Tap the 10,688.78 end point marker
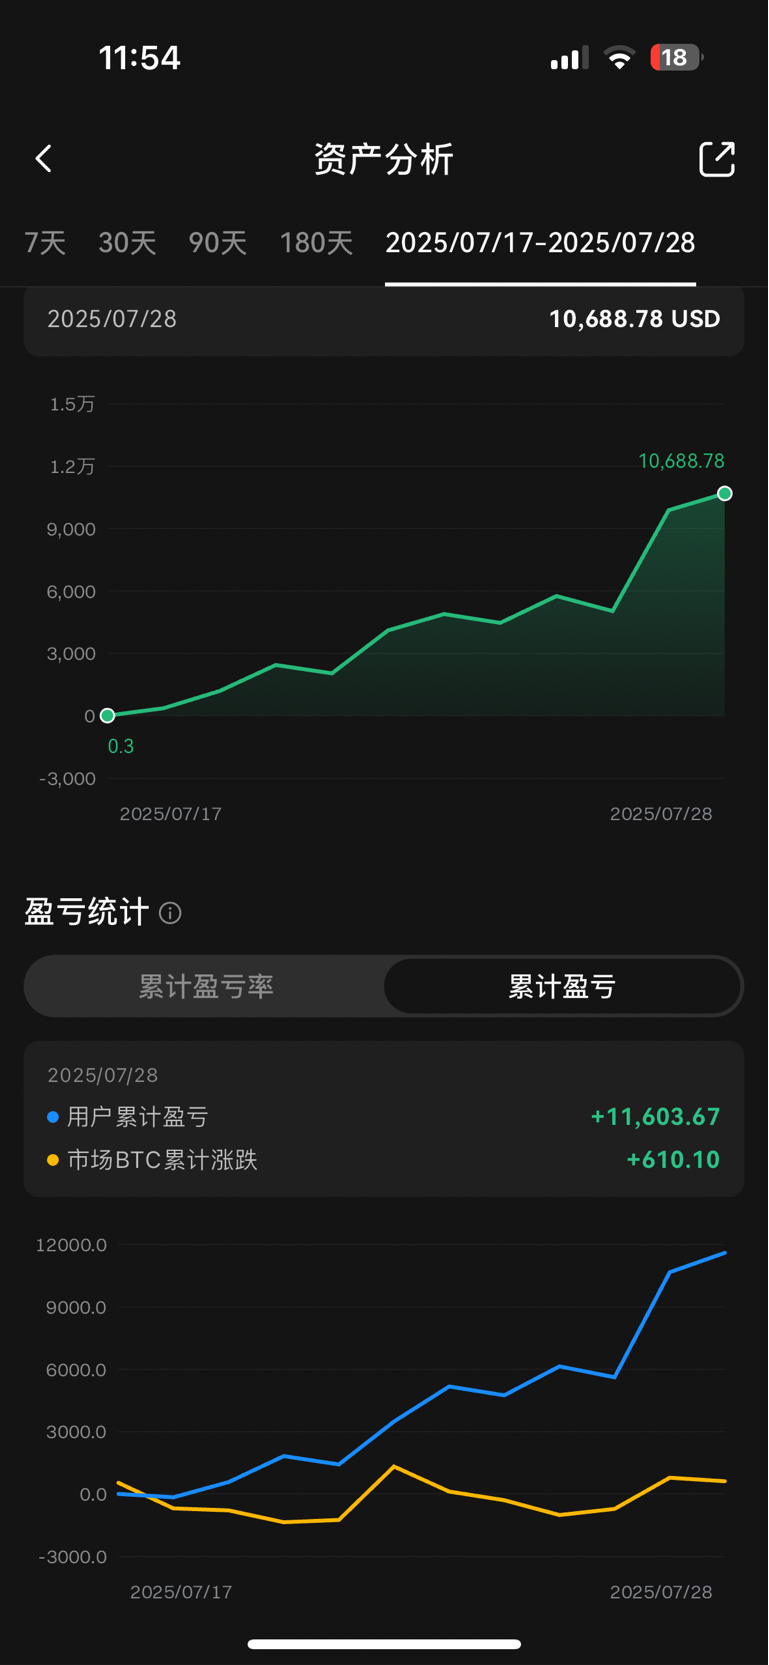This screenshot has height=1665, width=769. point(725,493)
